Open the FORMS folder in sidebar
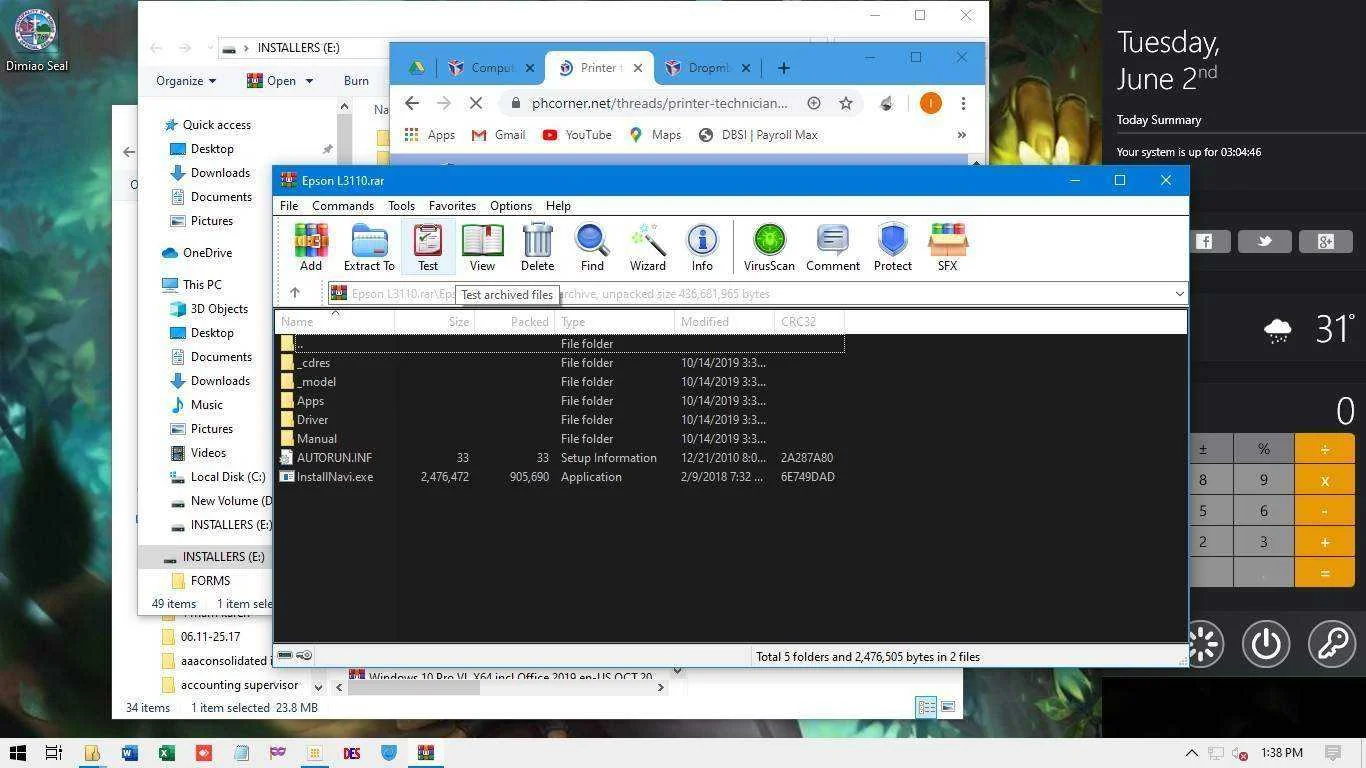The image size is (1366, 768). click(x=210, y=581)
